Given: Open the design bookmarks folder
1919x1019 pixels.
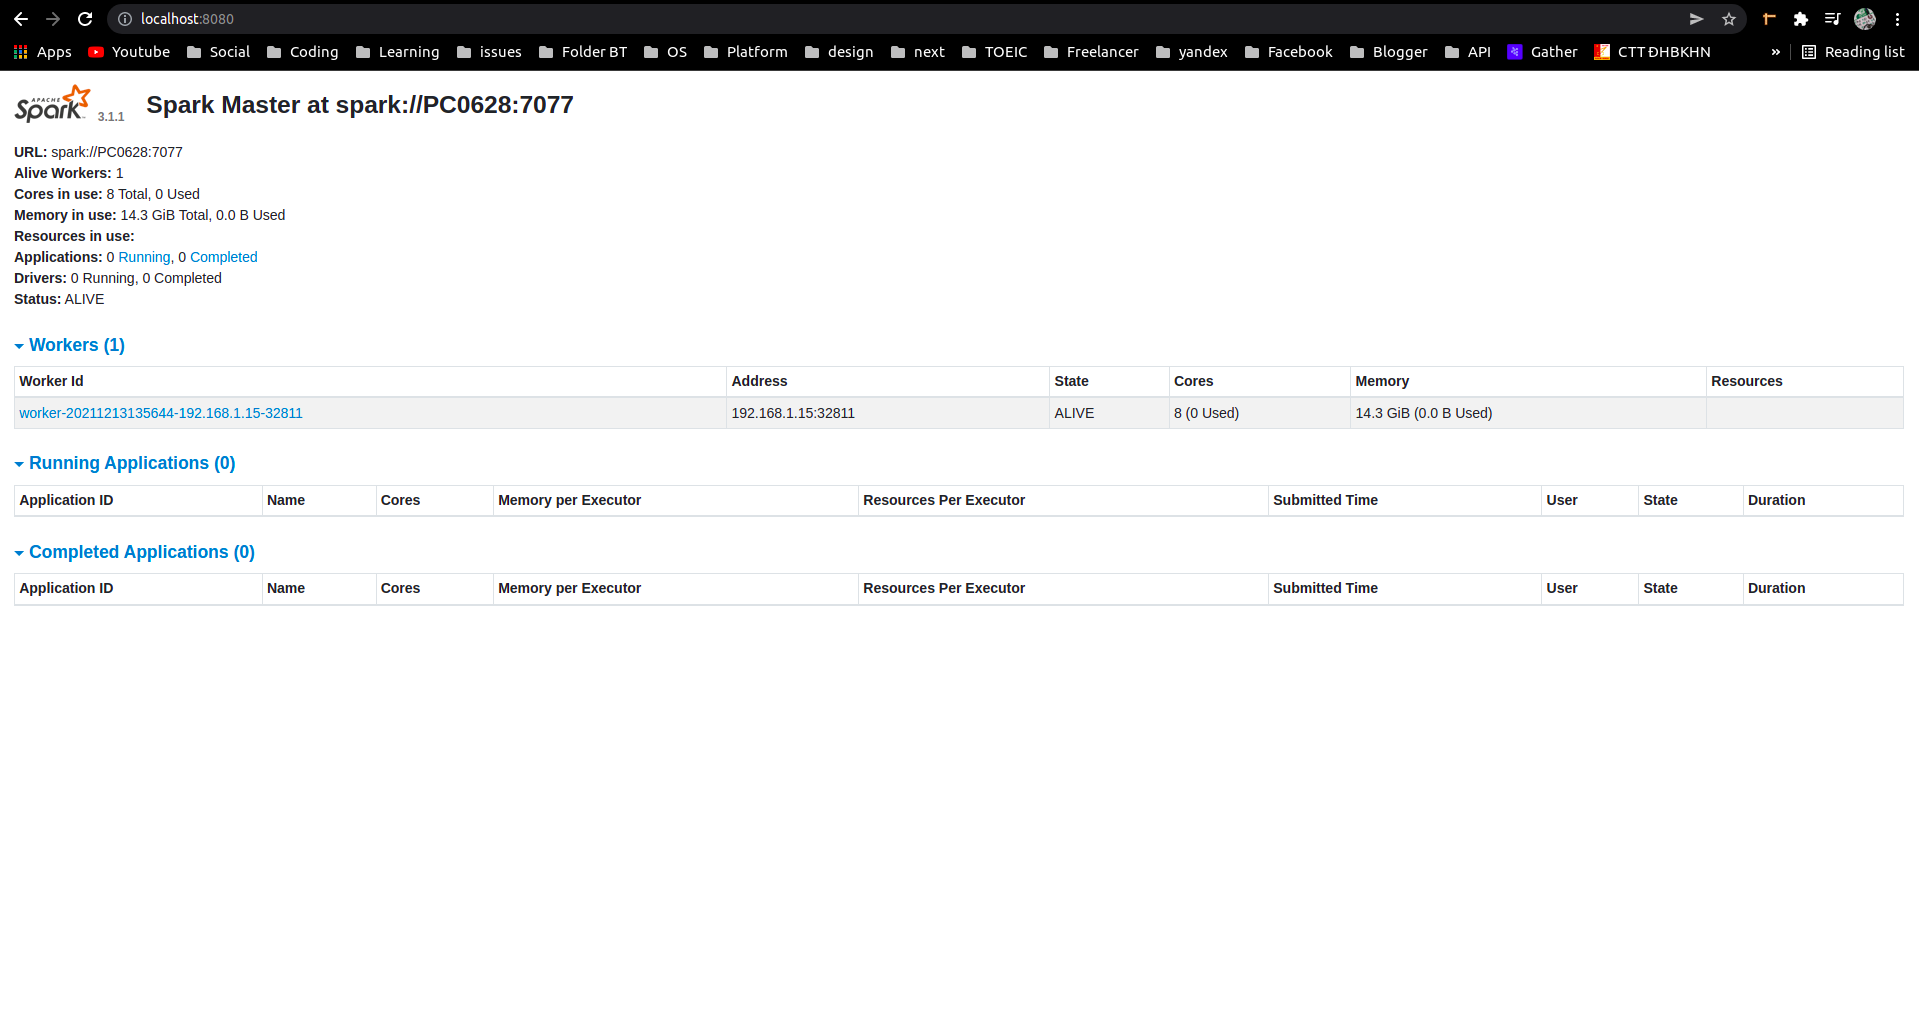Looking at the screenshot, I should pyautogui.click(x=839, y=52).
